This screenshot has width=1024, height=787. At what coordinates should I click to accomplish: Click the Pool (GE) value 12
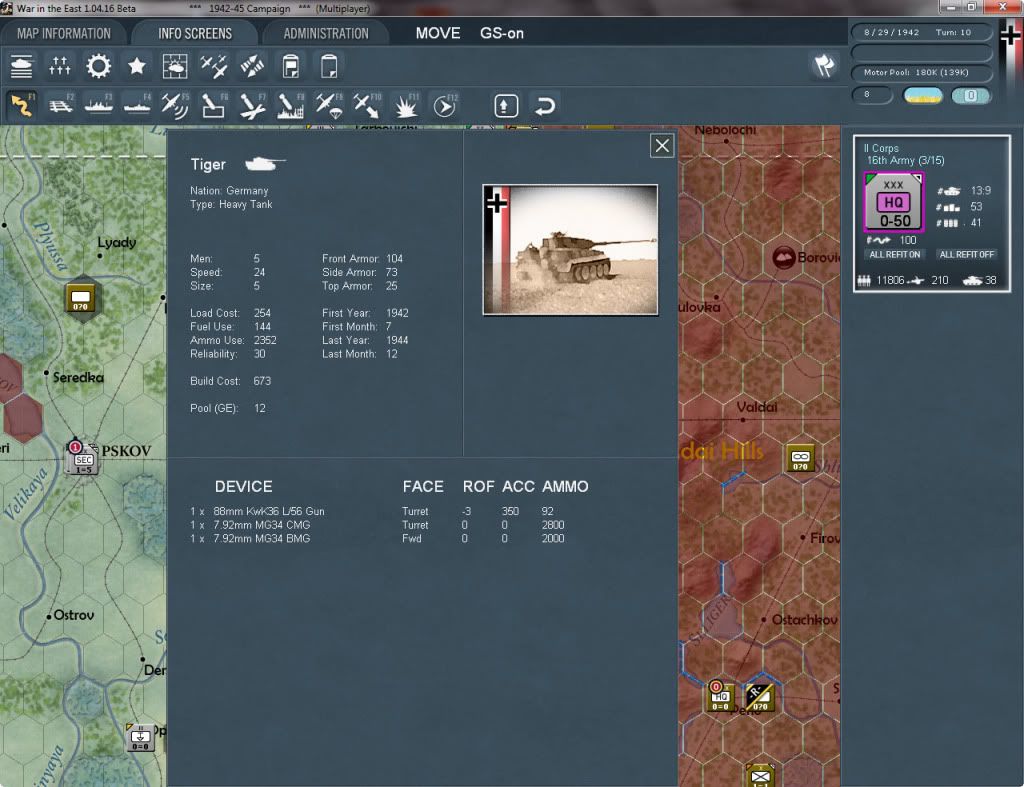click(x=259, y=408)
